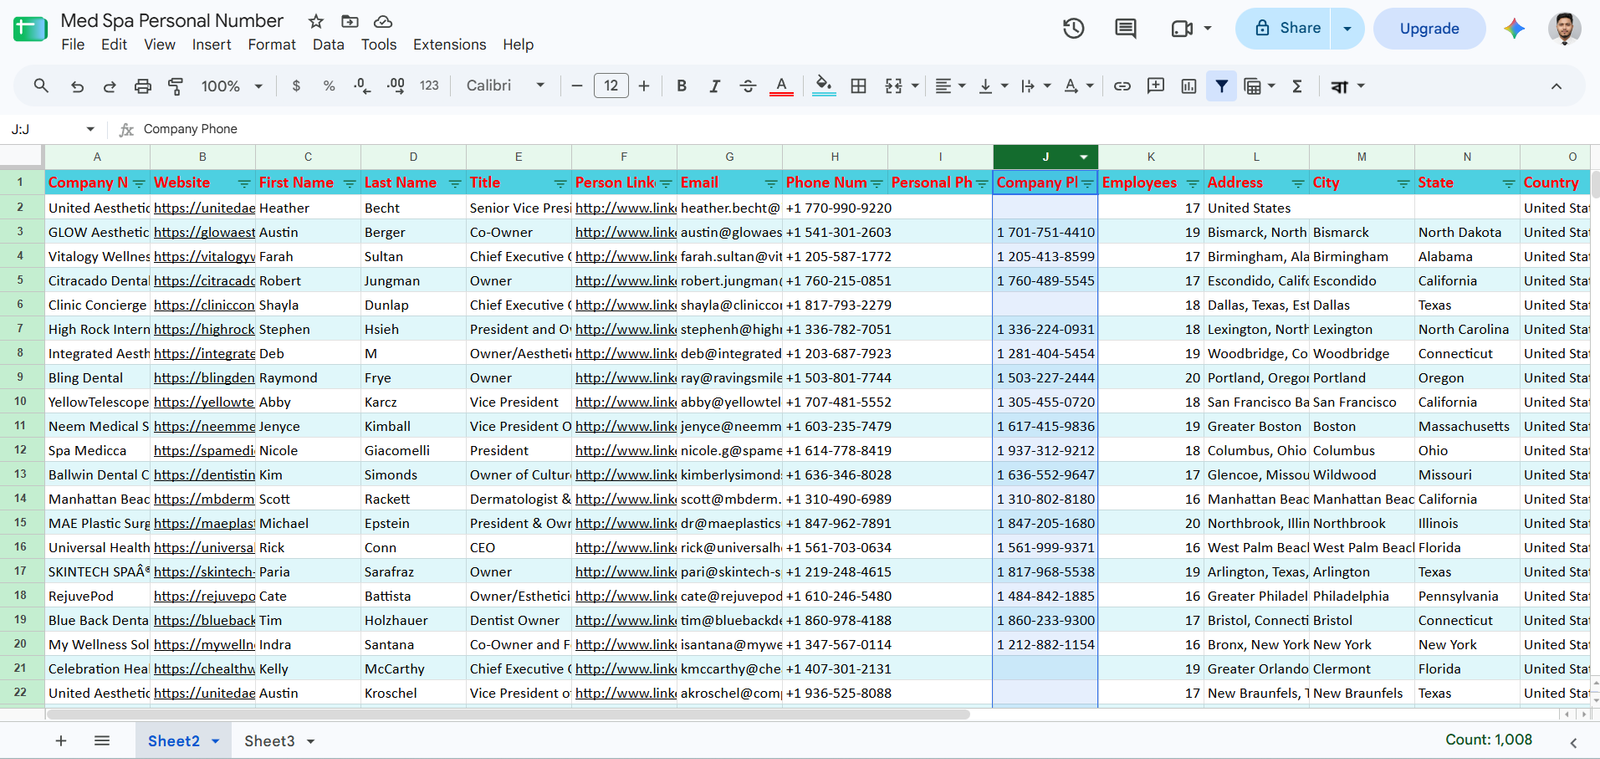The width and height of the screenshot is (1600, 759).
Task: Format selection as currency
Action: click(x=296, y=86)
